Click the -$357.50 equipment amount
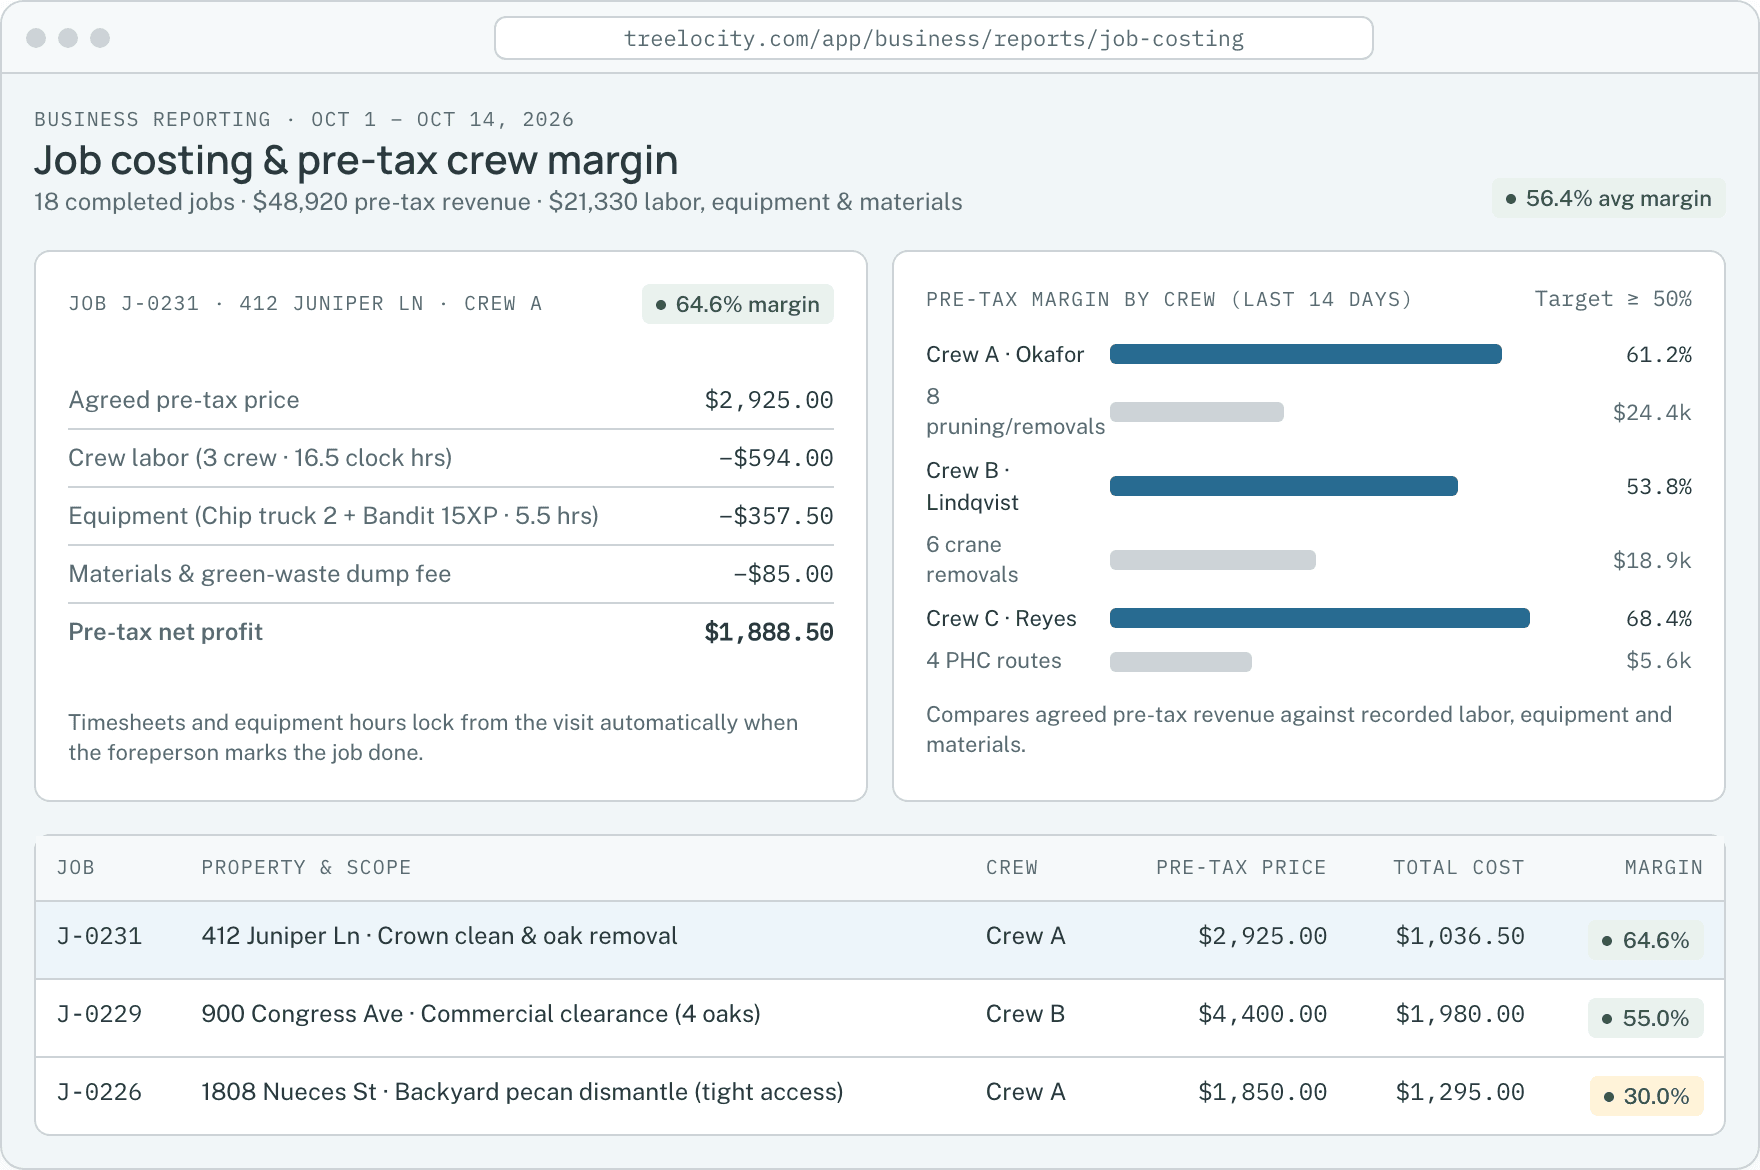This screenshot has height=1170, width=1760. (776, 516)
